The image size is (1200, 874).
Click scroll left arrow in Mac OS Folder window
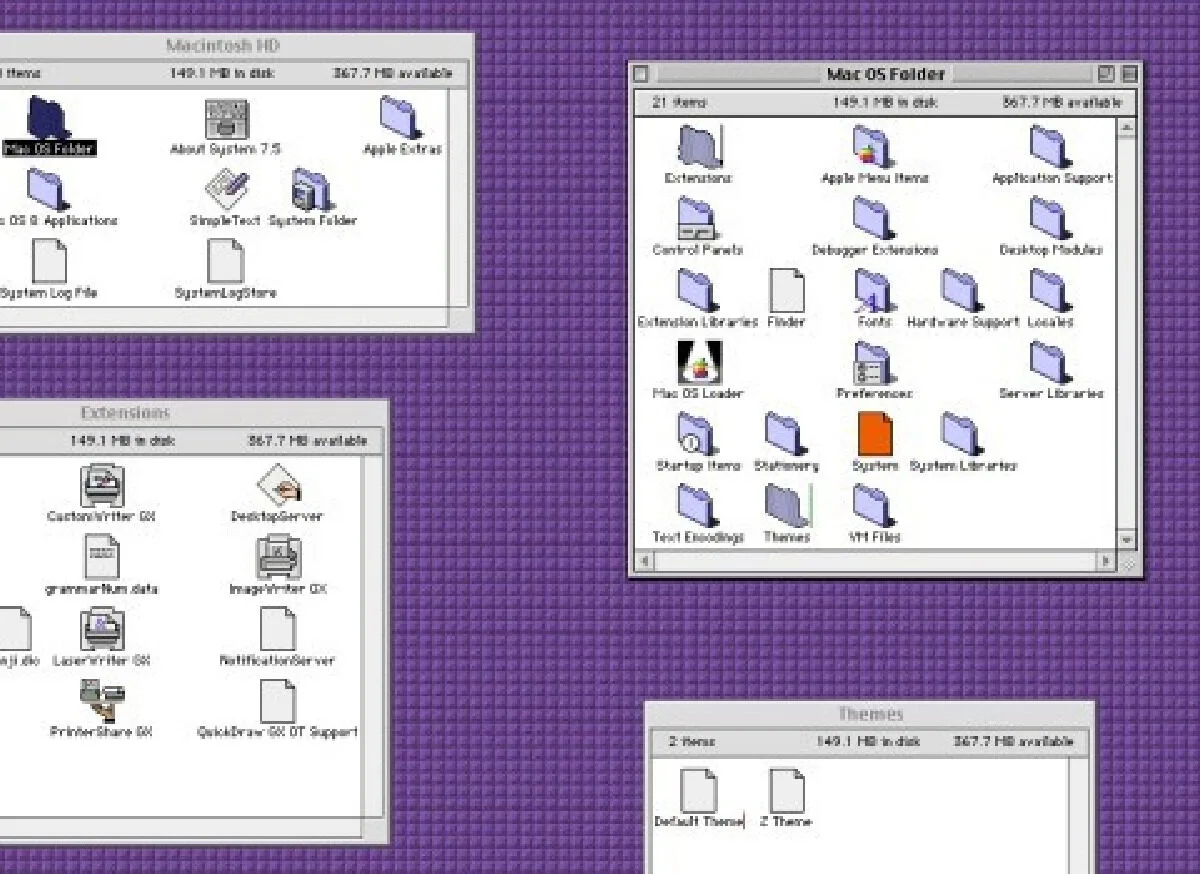pyautogui.click(x=644, y=561)
